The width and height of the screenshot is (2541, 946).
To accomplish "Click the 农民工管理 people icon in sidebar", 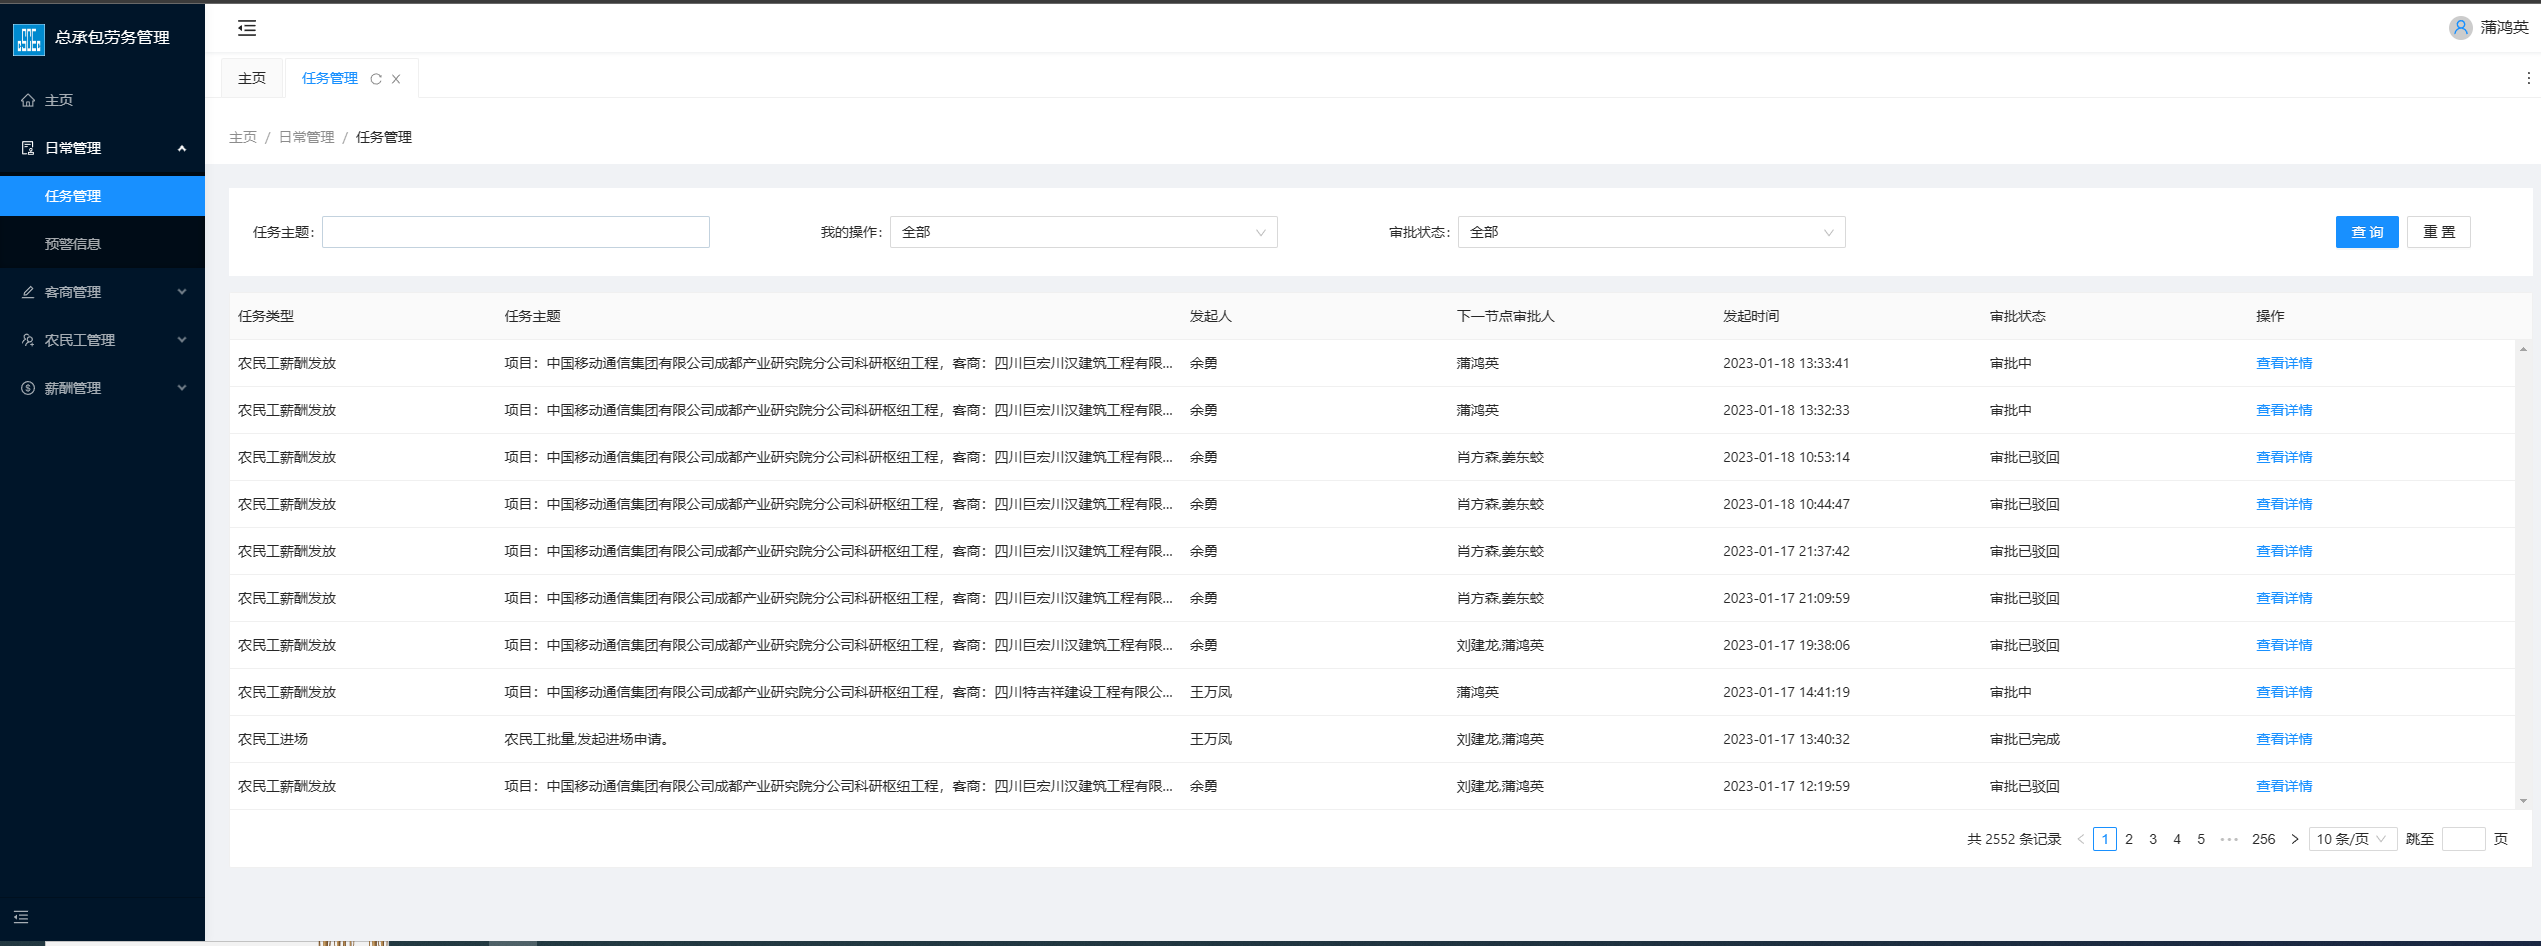I will pyautogui.click(x=28, y=340).
